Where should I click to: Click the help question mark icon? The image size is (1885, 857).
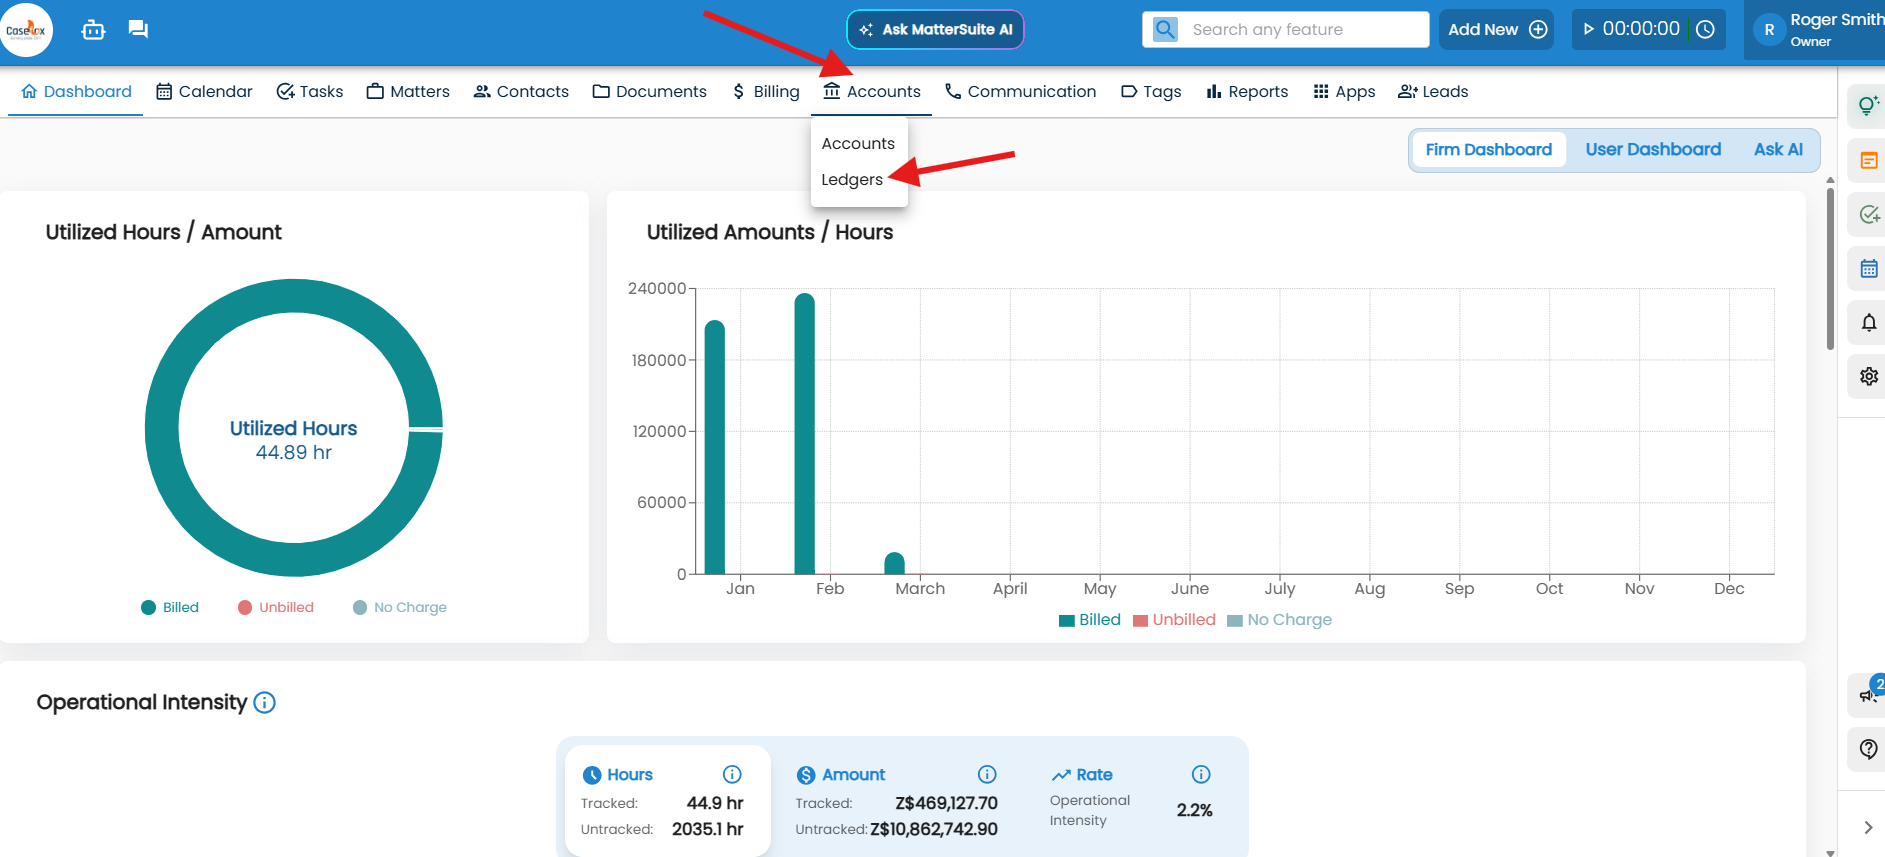tap(1868, 749)
